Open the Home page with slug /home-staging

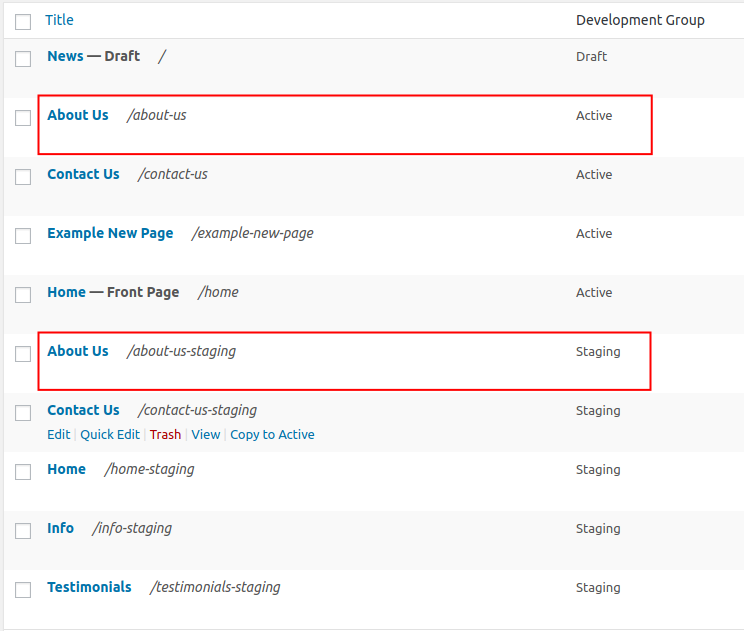[x=66, y=469]
